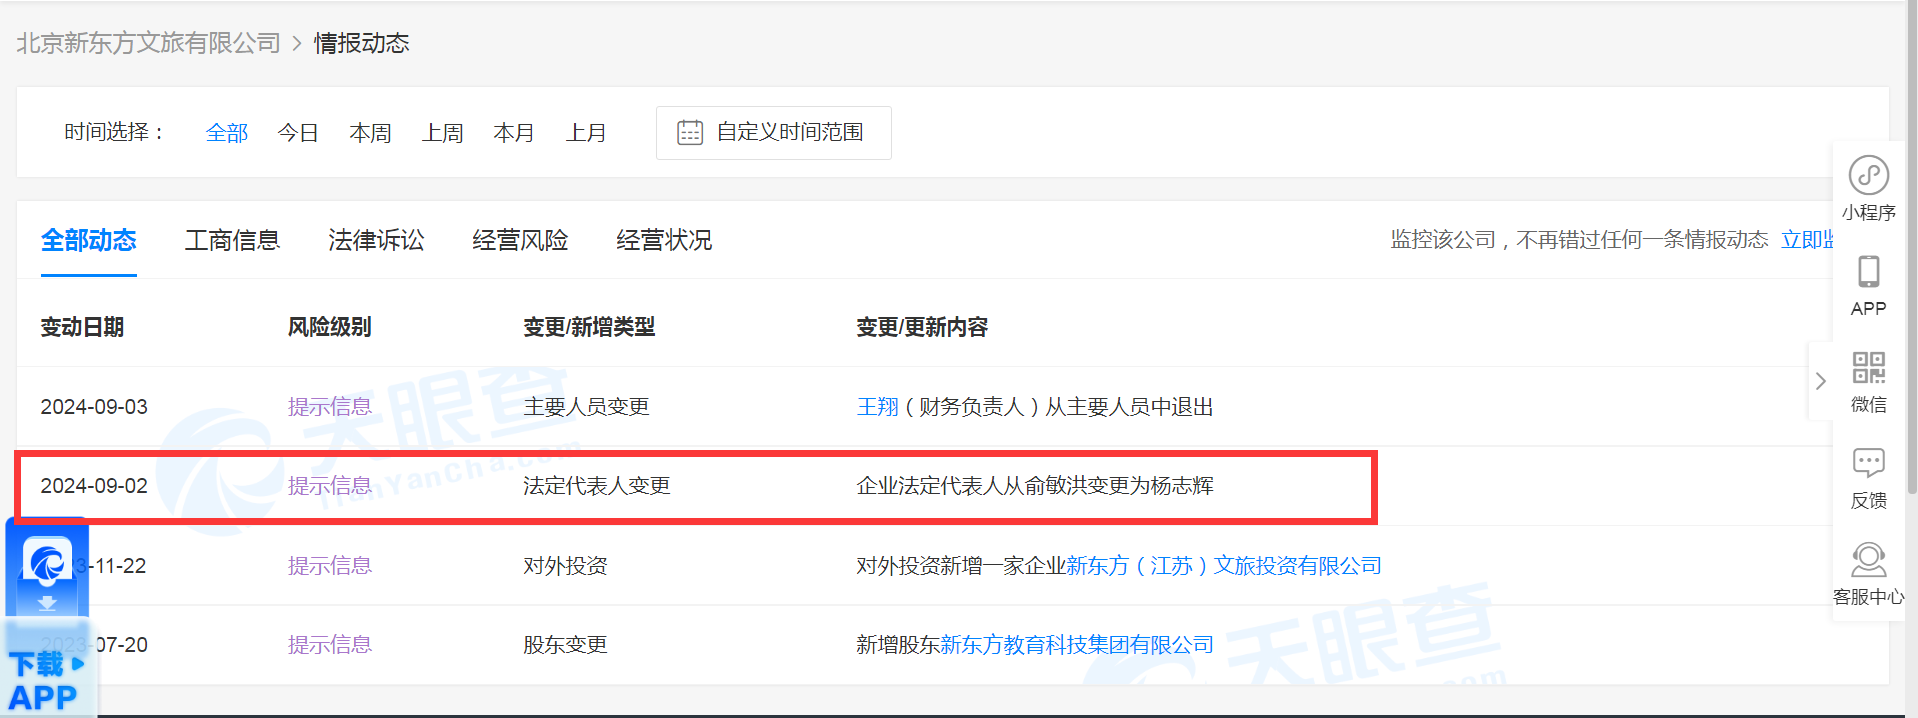Collapse the right sidebar arrow

[x=1820, y=381]
